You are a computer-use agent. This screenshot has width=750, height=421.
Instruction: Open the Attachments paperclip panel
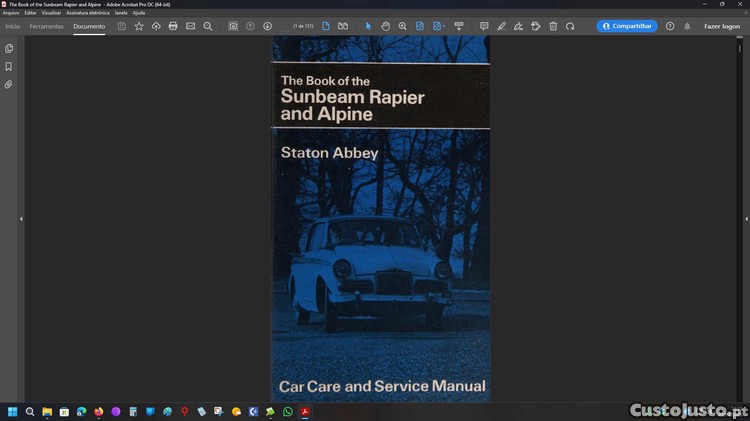coord(9,85)
